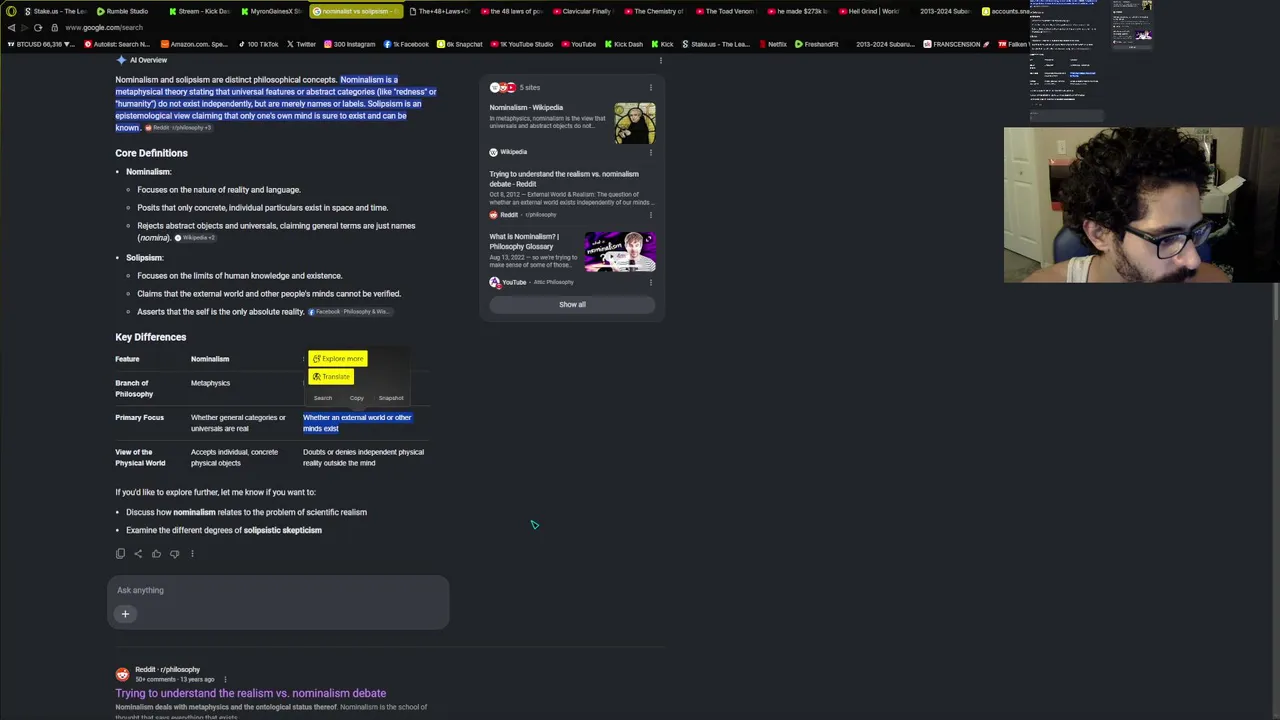Click 'Doubts or denies independent physical reality' cell
This screenshot has width=1280, height=720.
coord(363,457)
